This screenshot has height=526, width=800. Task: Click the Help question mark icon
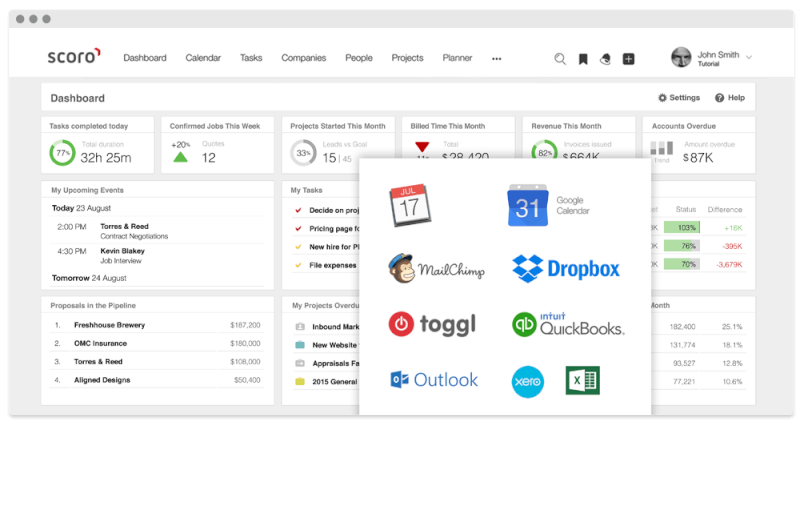click(x=719, y=98)
